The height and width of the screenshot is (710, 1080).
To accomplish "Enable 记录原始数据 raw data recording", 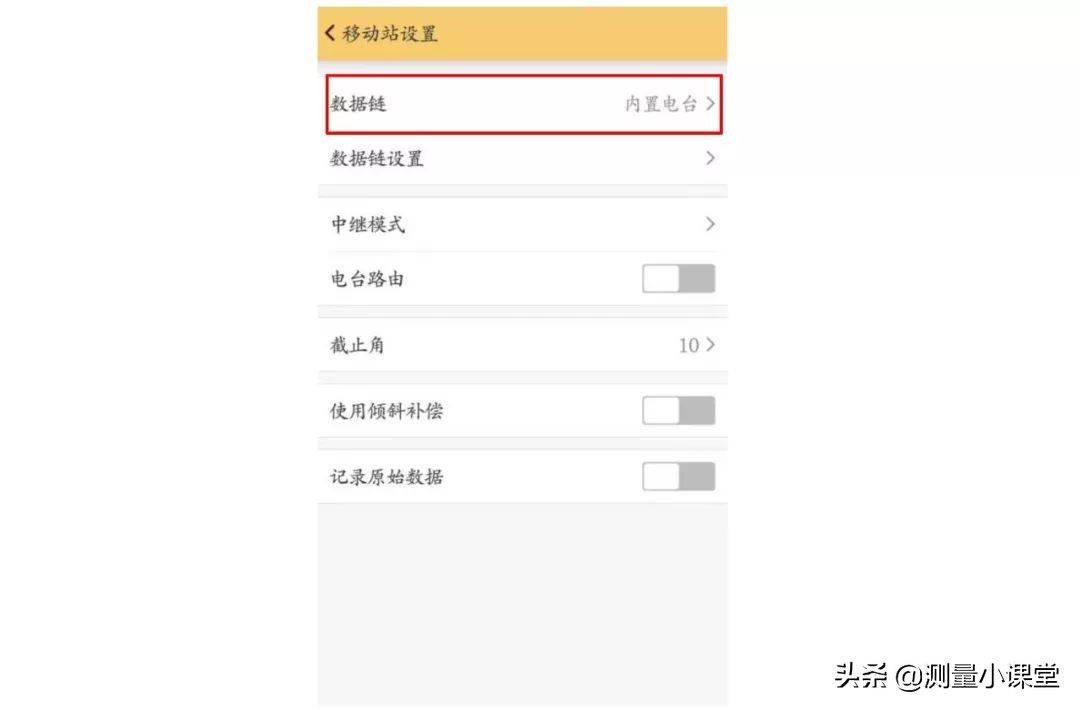I will point(678,476).
